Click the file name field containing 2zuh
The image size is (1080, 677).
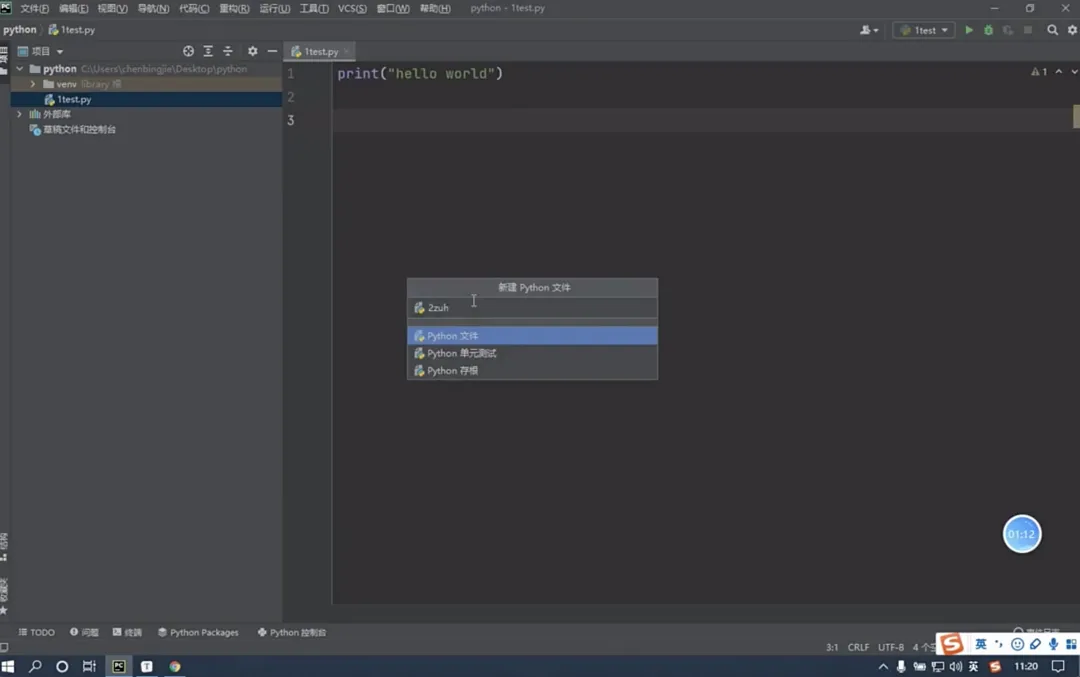click(532, 308)
